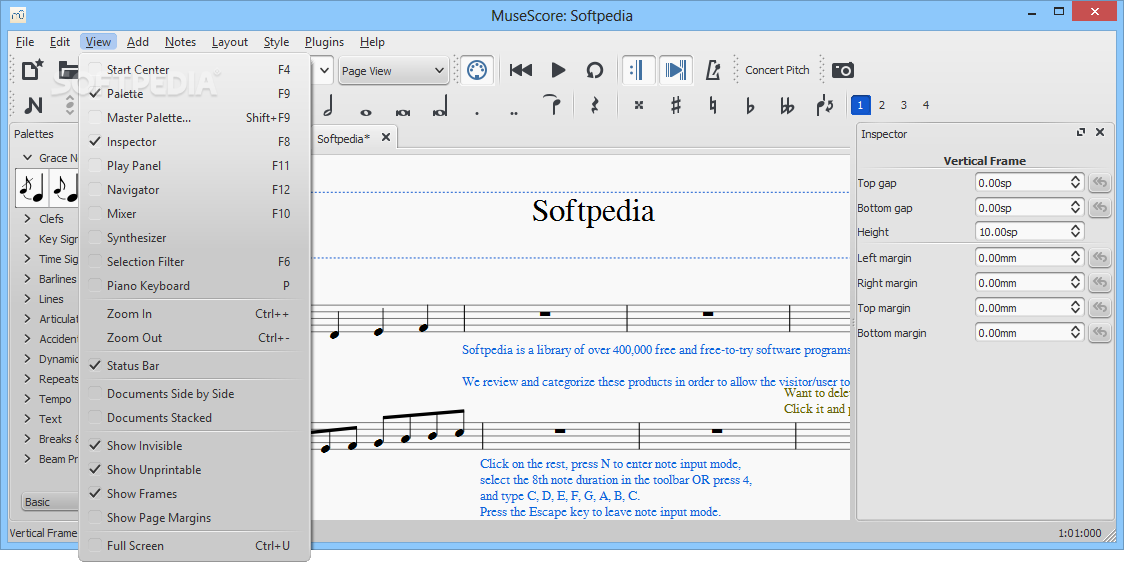Adjust Bottom gap spinner
This screenshot has height=562, width=1124.
[1076, 208]
